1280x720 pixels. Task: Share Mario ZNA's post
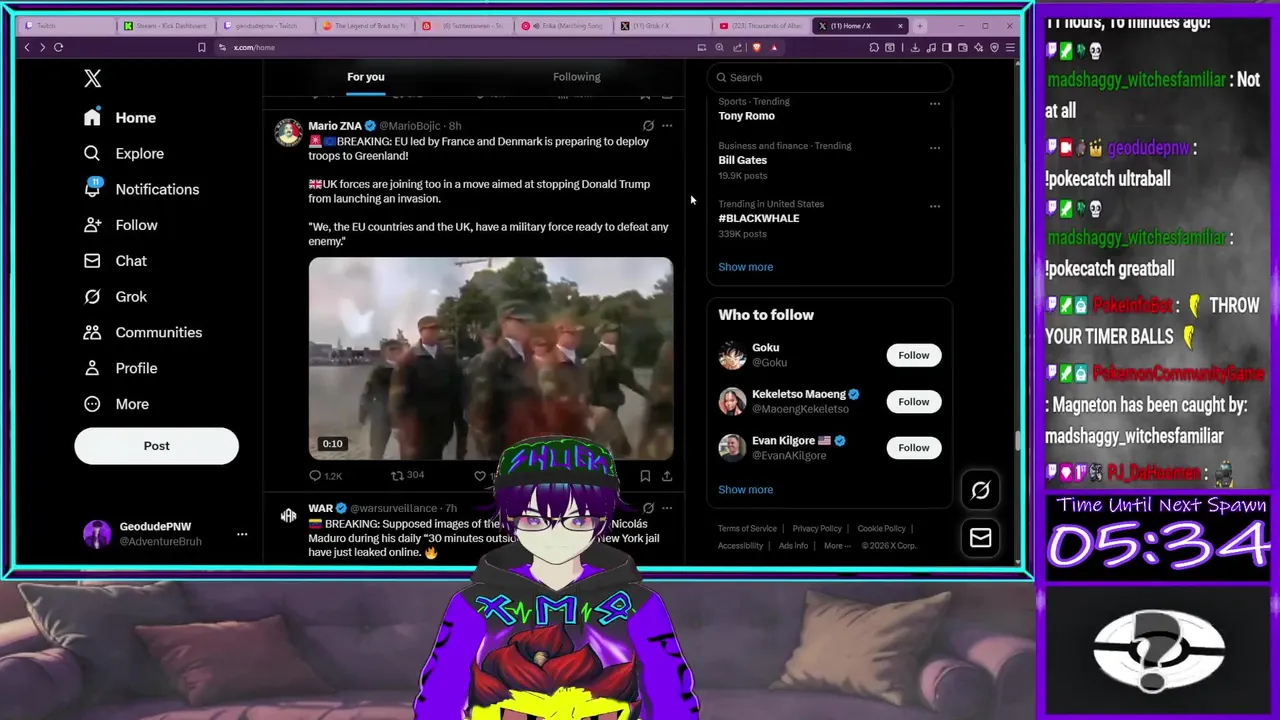[x=667, y=476]
